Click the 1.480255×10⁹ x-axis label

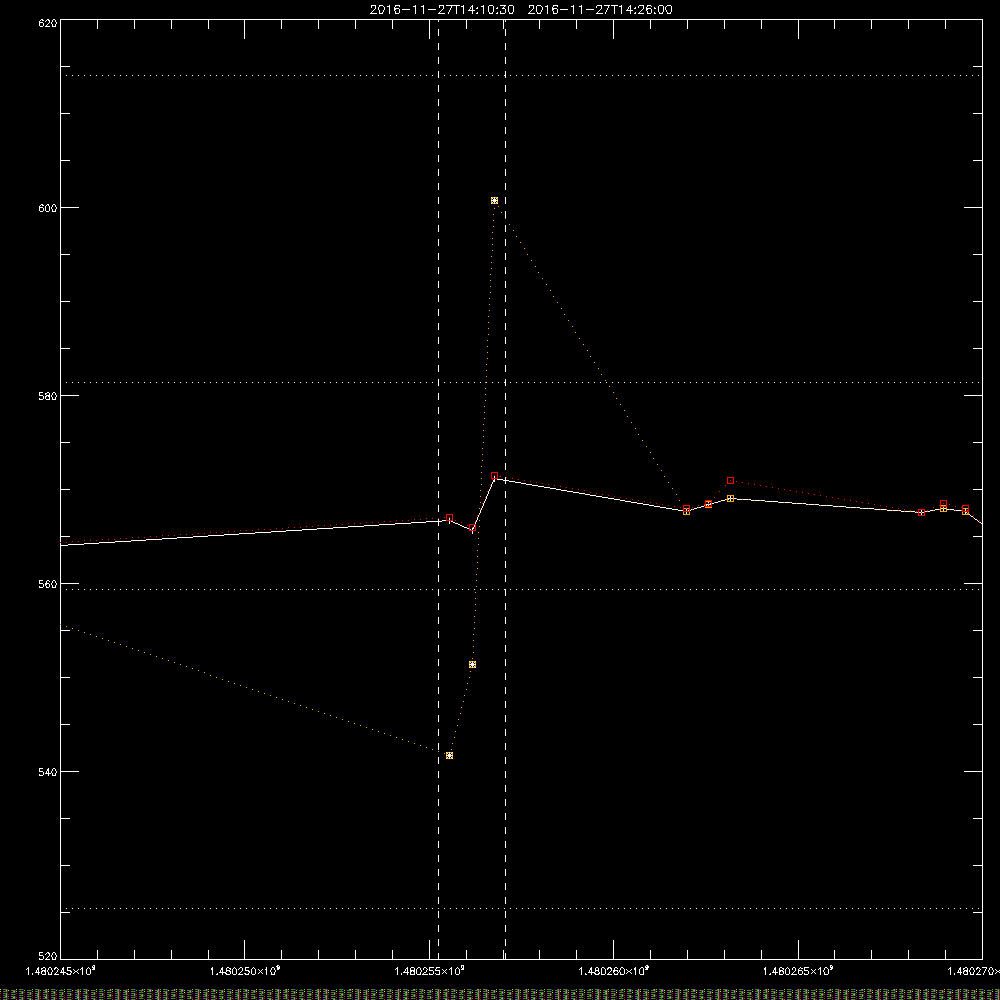[x=429, y=971]
